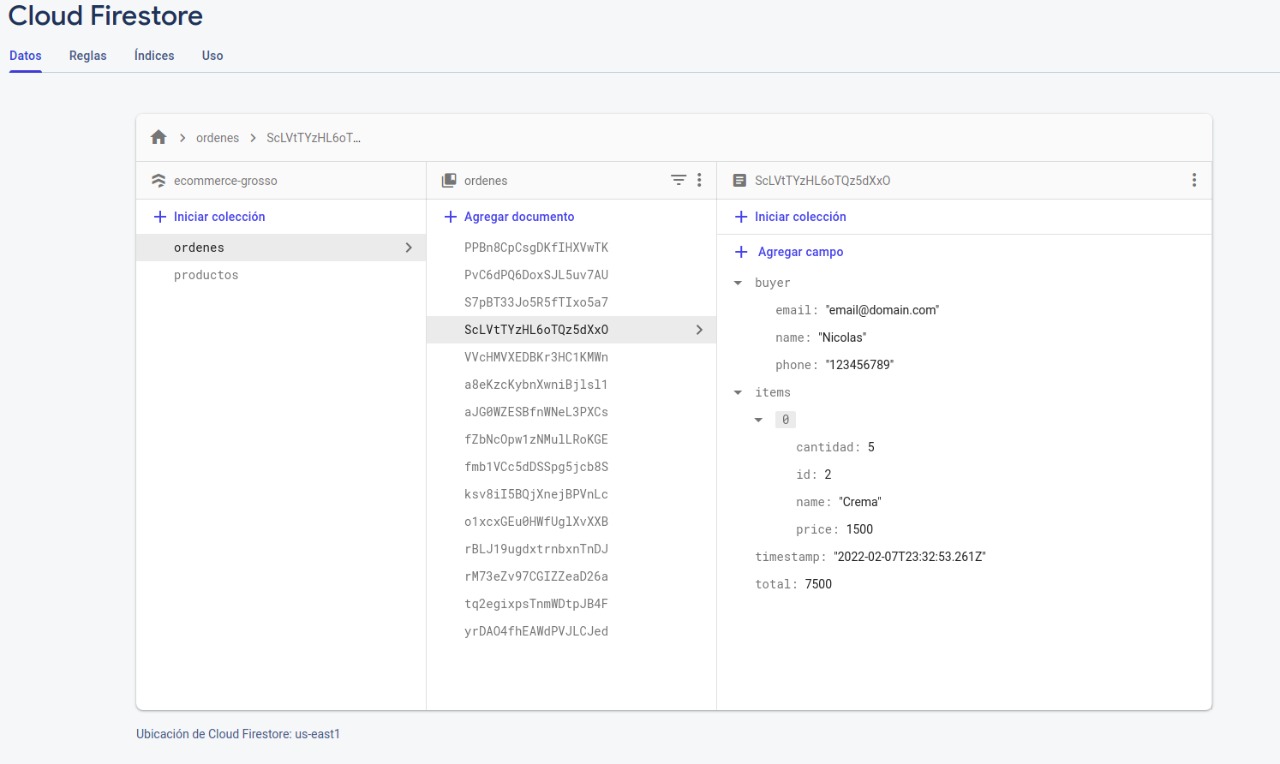The height and width of the screenshot is (764, 1280).
Task: Go to the home root breadcrumb icon
Action: coord(158,137)
